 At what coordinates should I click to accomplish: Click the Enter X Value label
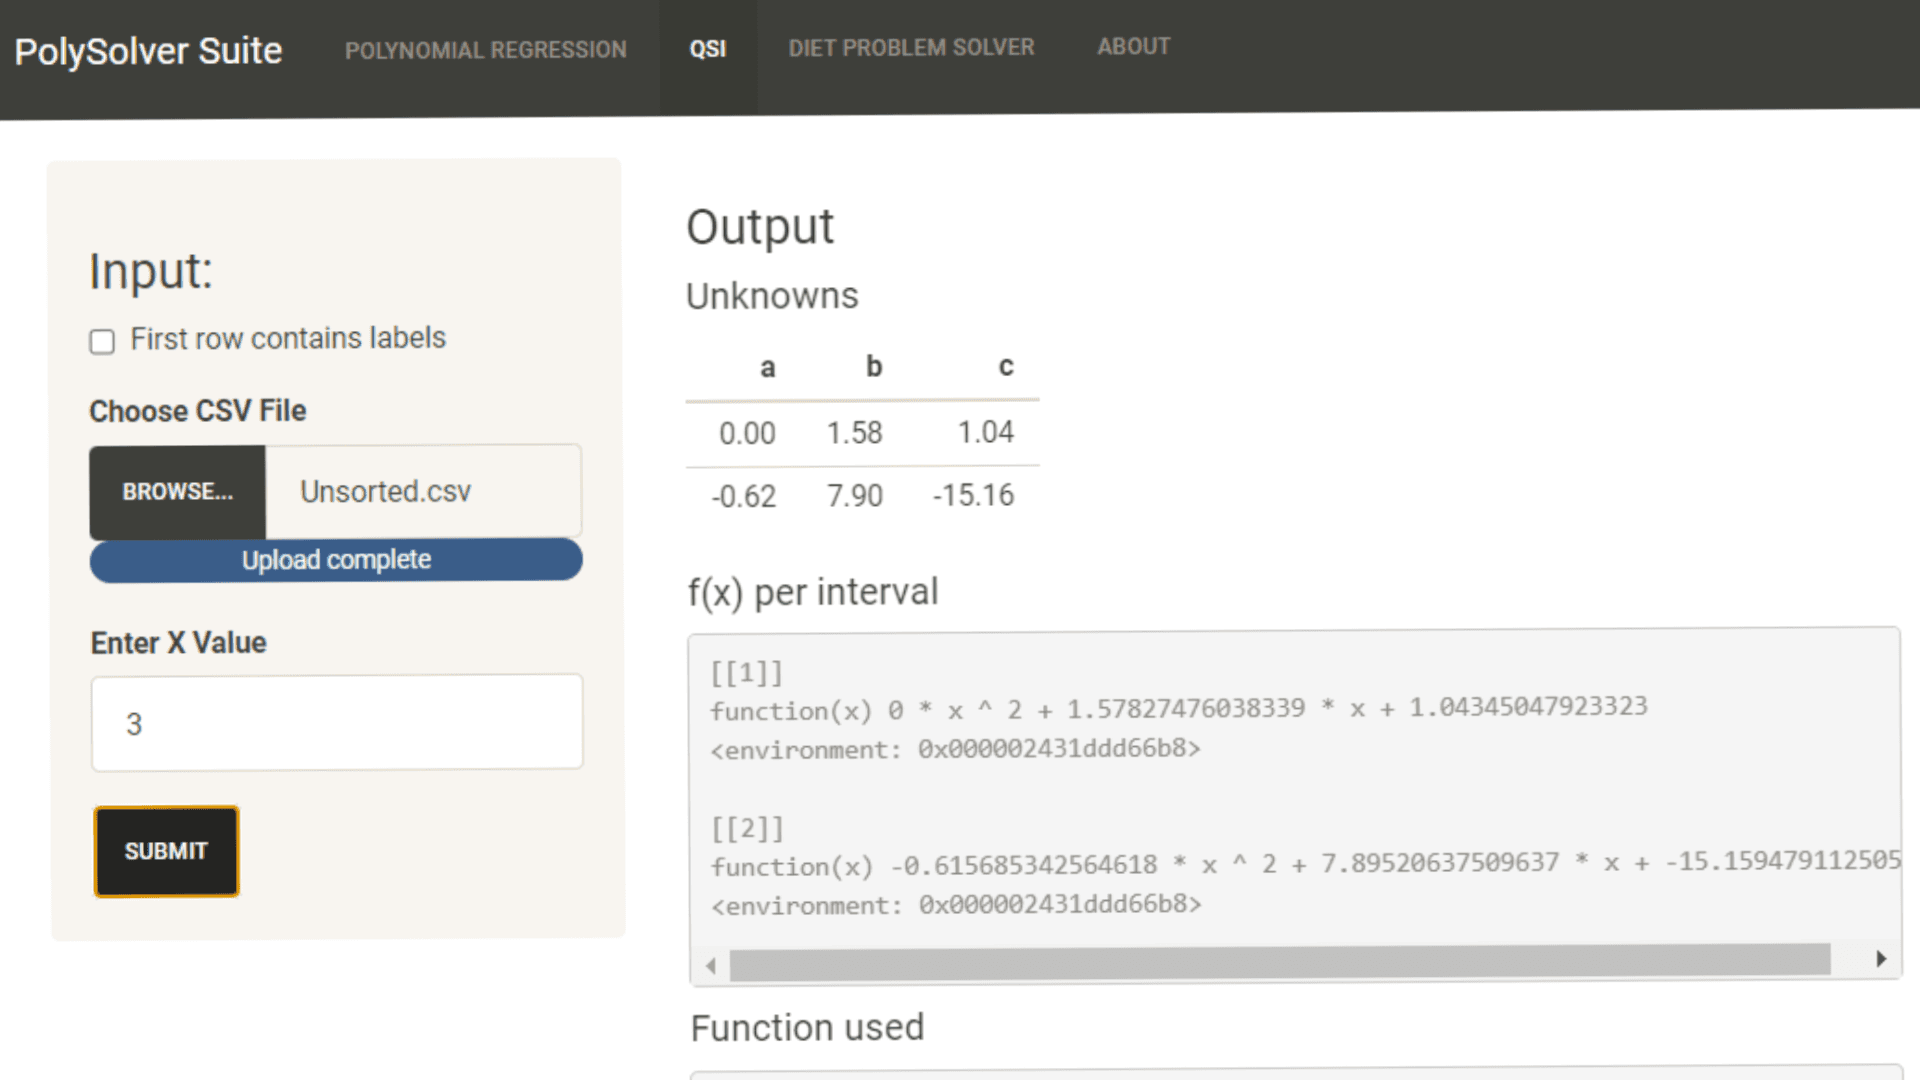click(x=179, y=643)
